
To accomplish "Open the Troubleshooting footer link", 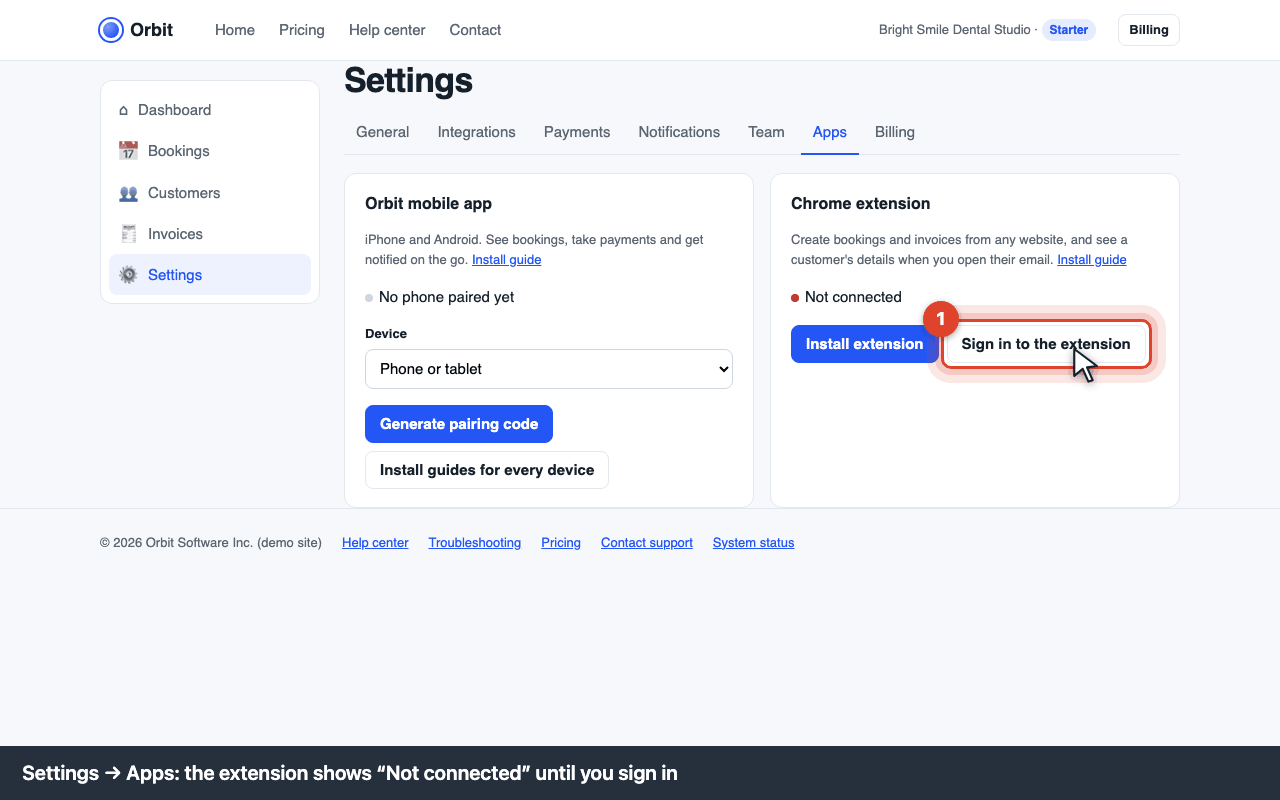I will [x=475, y=543].
